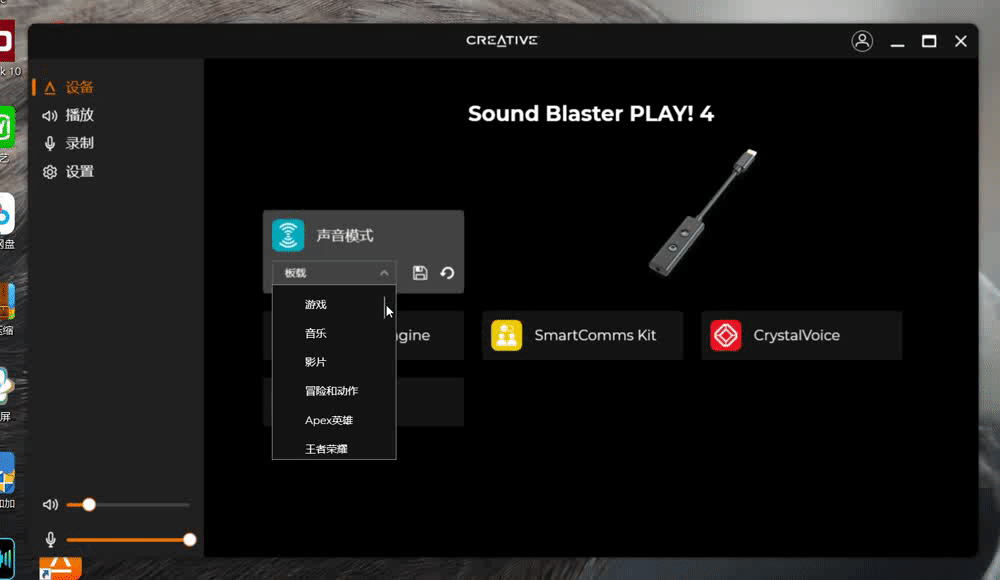
Task: Open the 设备 (Device) sidebar tab
Action: tap(69, 87)
